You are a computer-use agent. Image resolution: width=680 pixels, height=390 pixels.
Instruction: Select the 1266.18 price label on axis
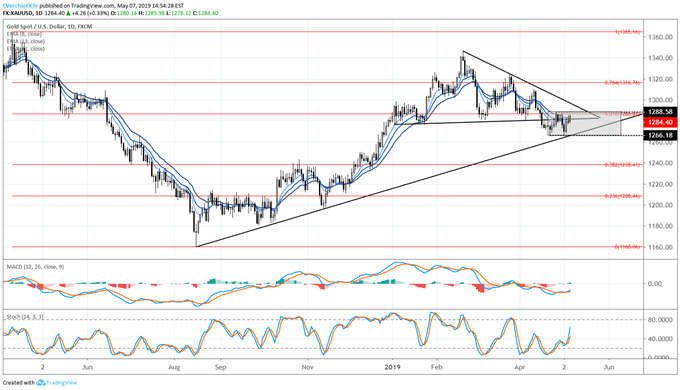660,135
